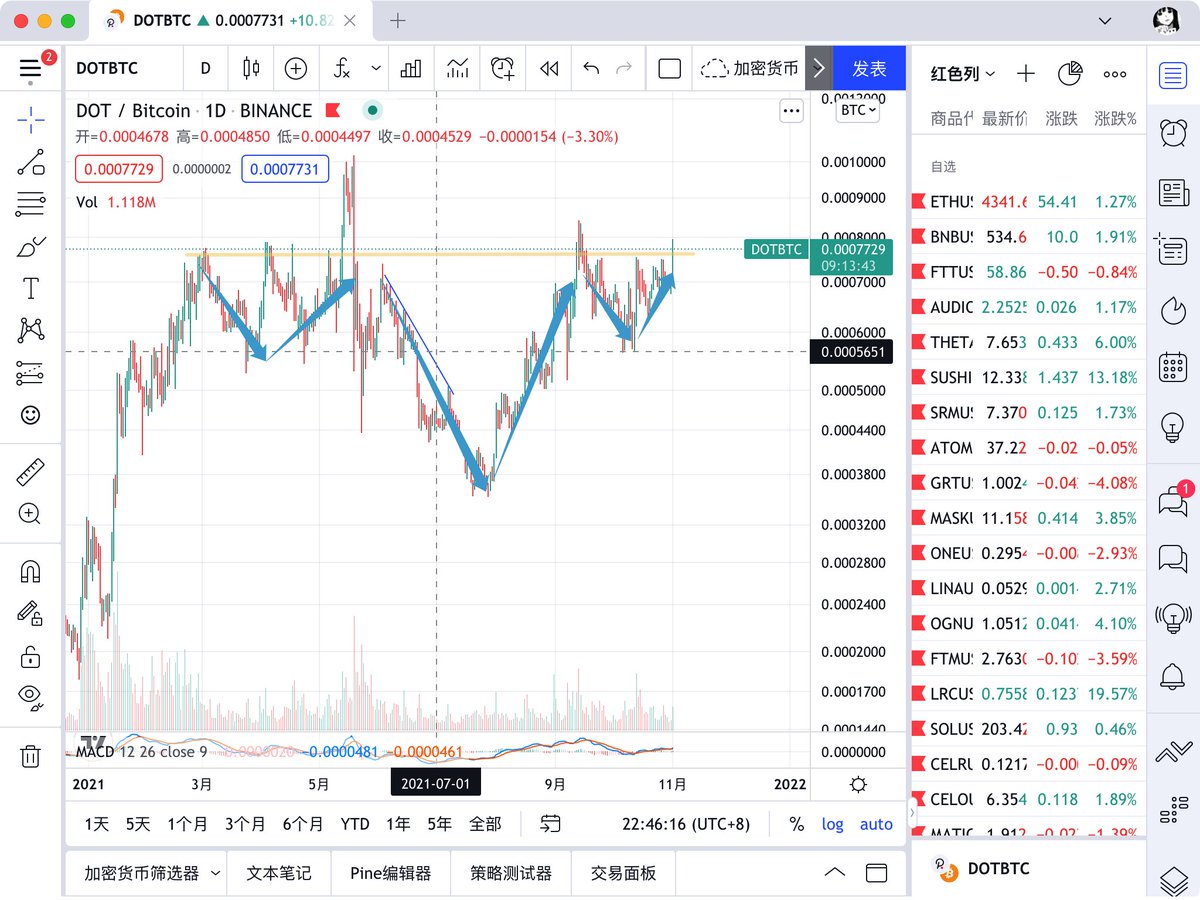Click the blue buy price 0.0007731 button
Image resolution: width=1200 pixels, height=900 pixels.
tap(284, 169)
